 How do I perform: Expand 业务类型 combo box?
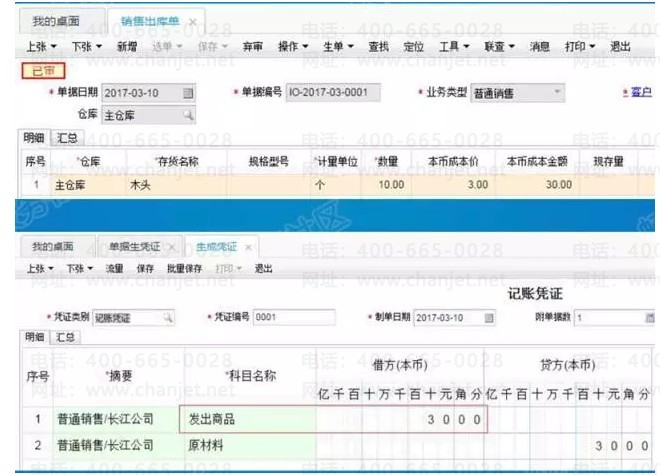point(557,92)
